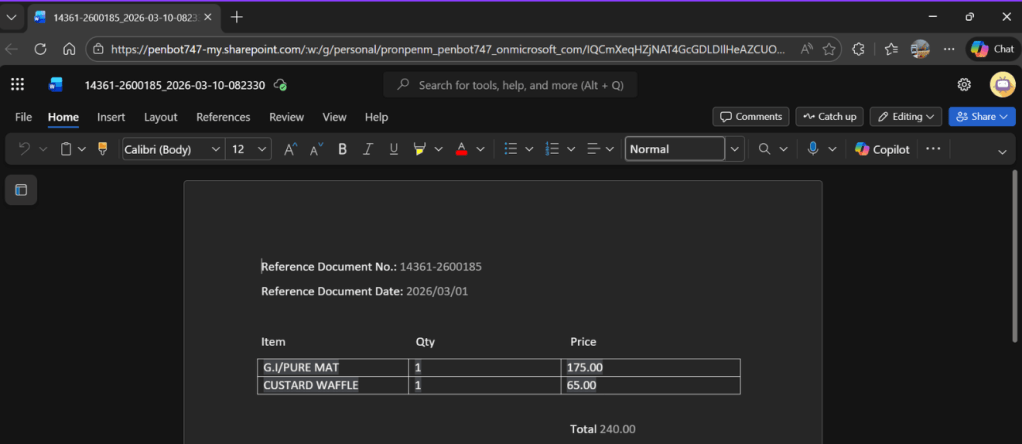
Task: Apply the red font color swatch
Action: point(461,149)
